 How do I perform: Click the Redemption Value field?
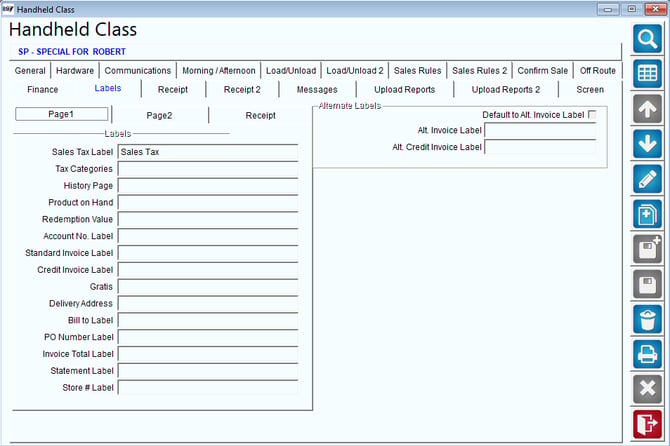pyautogui.click(x=208, y=219)
